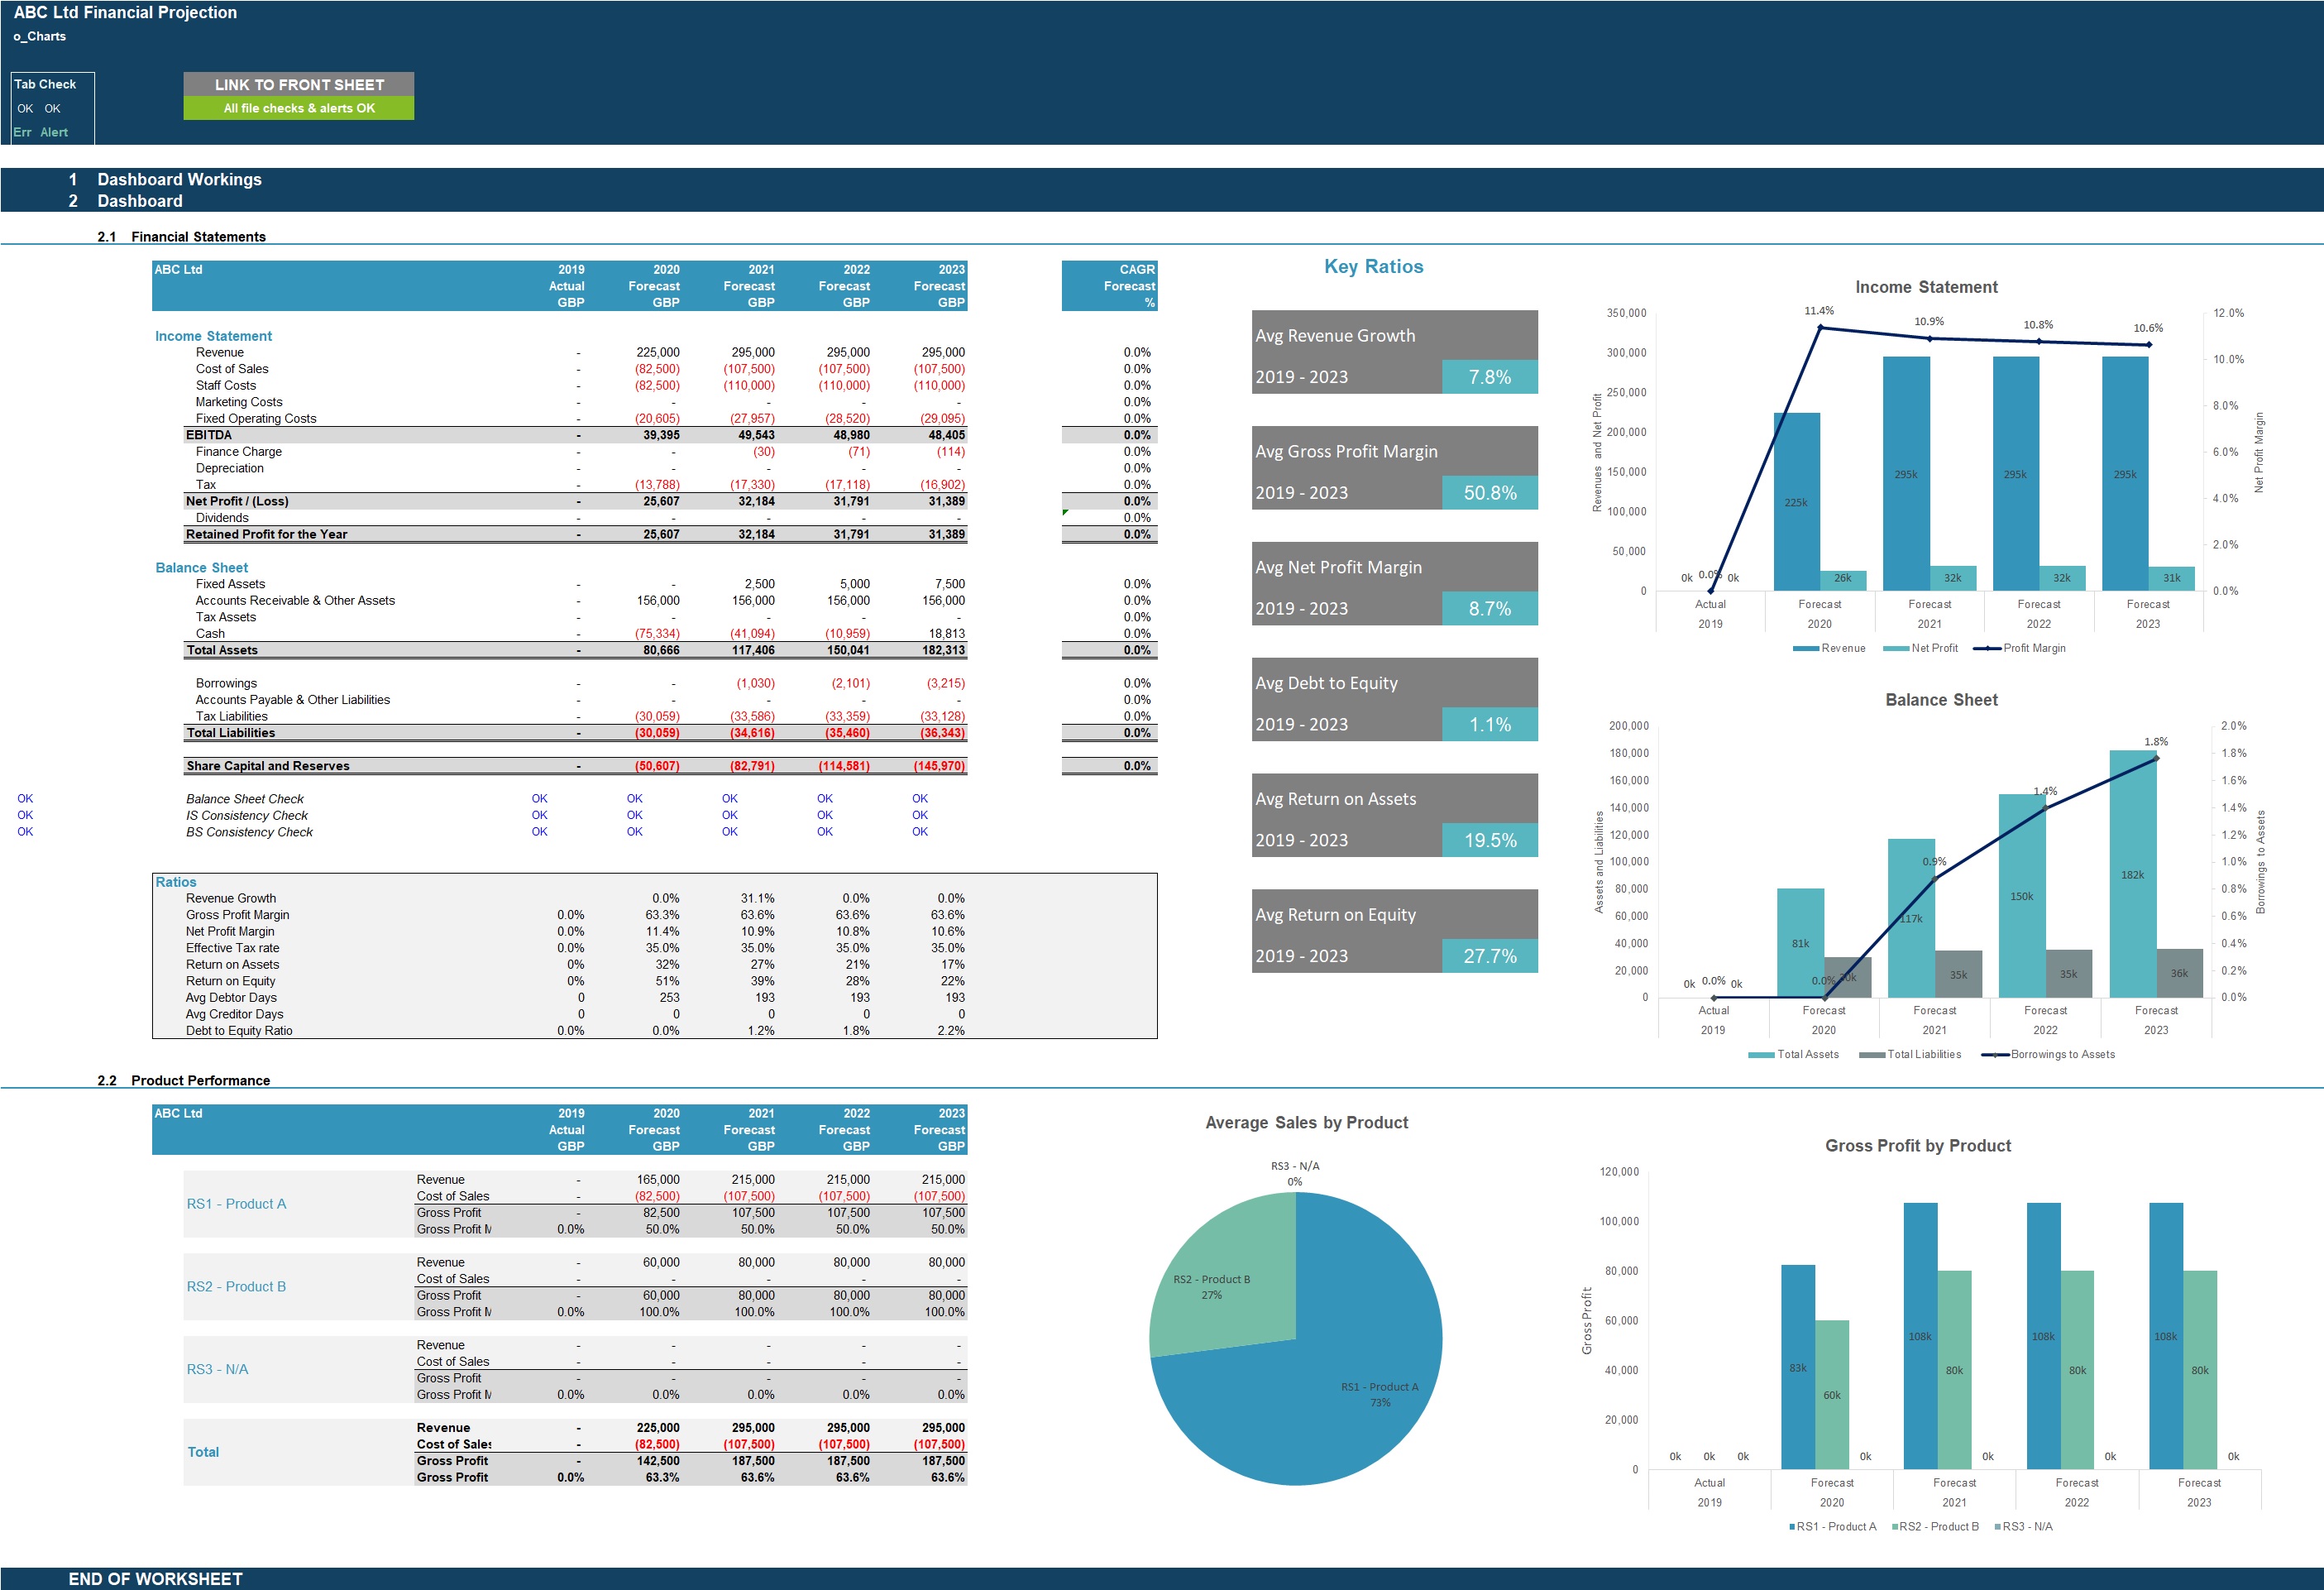Click the green 'All file checks & alerts OK' banner

[298, 108]
